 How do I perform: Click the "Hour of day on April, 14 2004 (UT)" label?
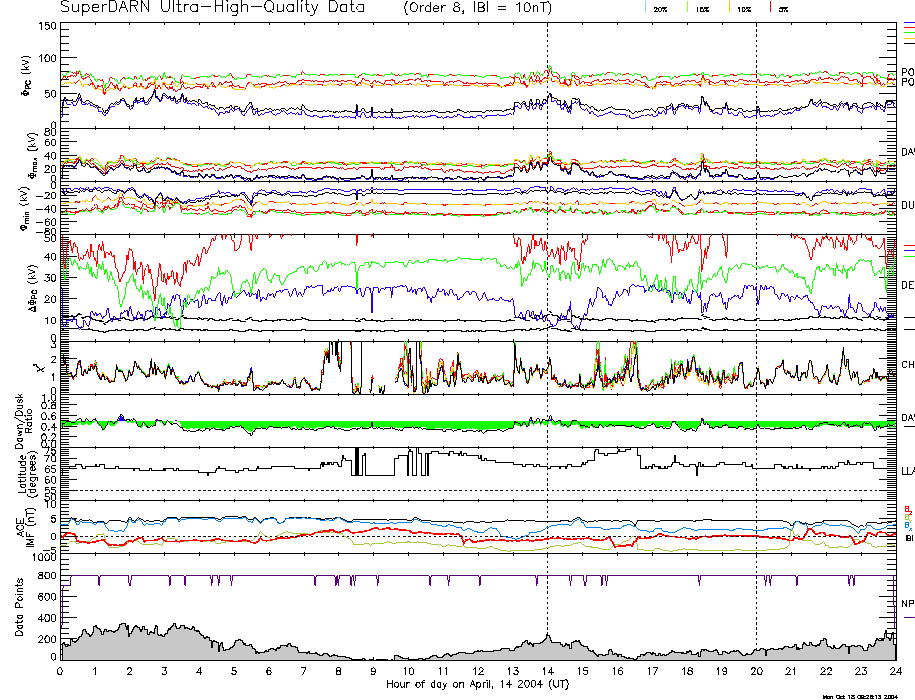coord(477,684)
